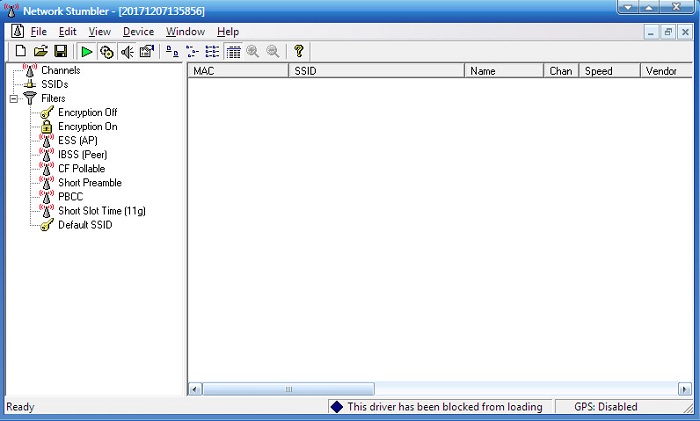Open a file with the folder icon
Image resolution: width=700 pixels, height=421 pixels.
[41, 51]
